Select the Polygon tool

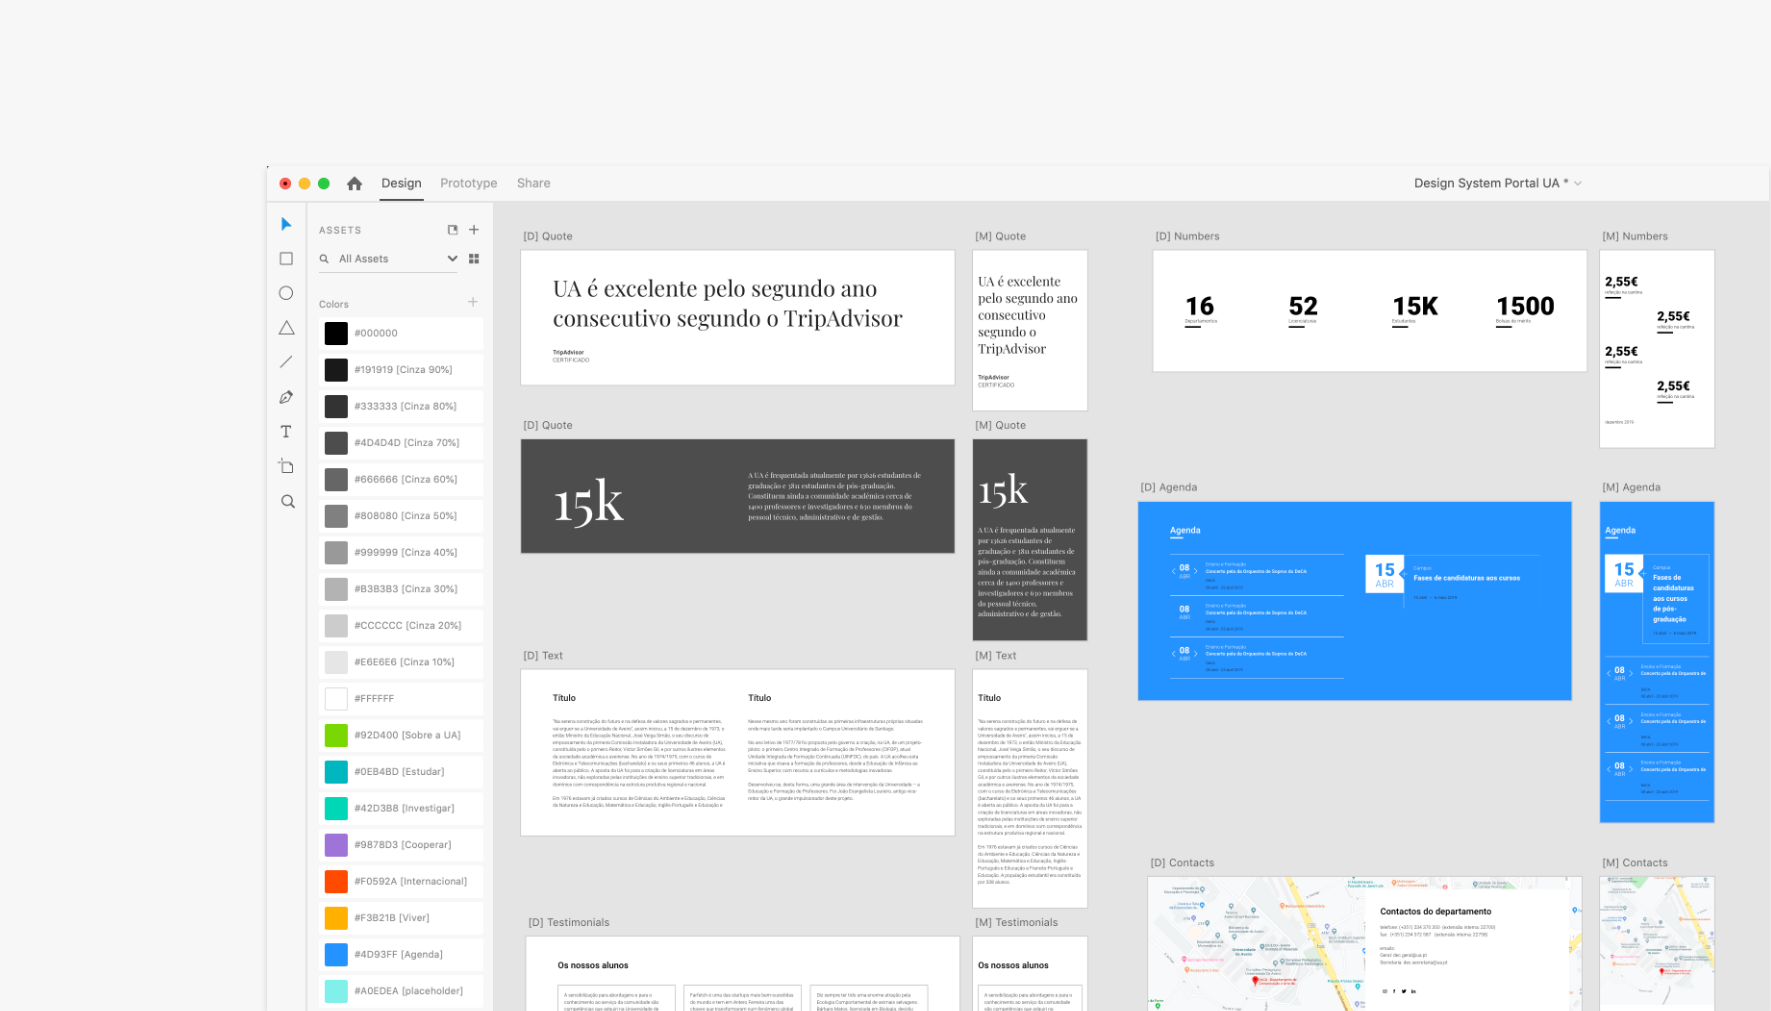286,327
